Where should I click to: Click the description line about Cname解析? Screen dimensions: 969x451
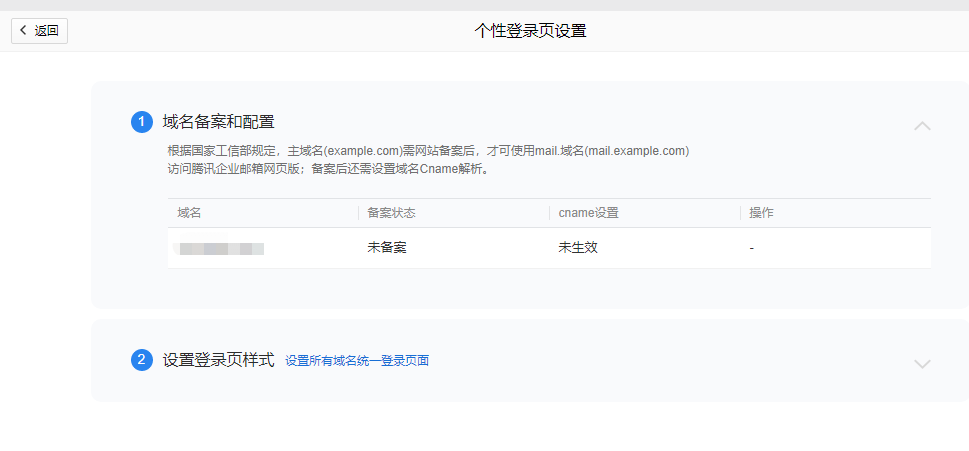(x=328, y=169)
